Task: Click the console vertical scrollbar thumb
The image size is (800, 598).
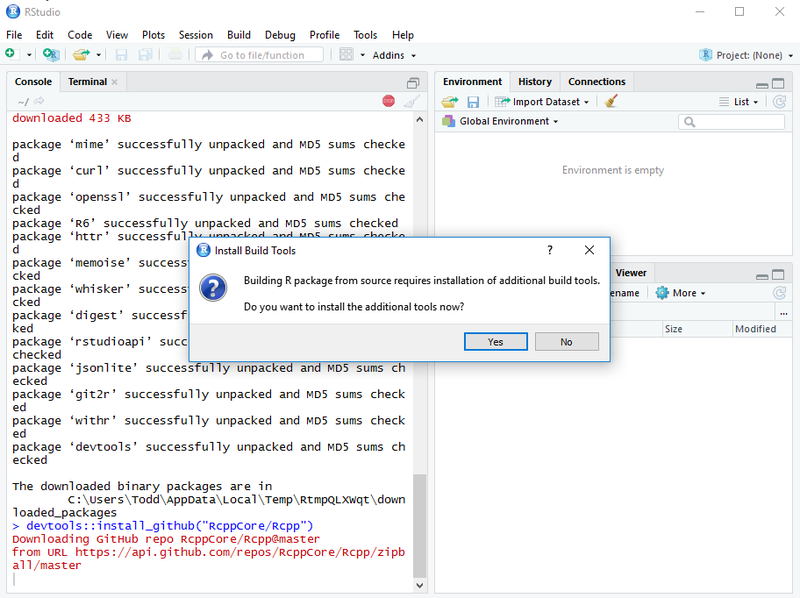Action: click(x=419, y=526)
